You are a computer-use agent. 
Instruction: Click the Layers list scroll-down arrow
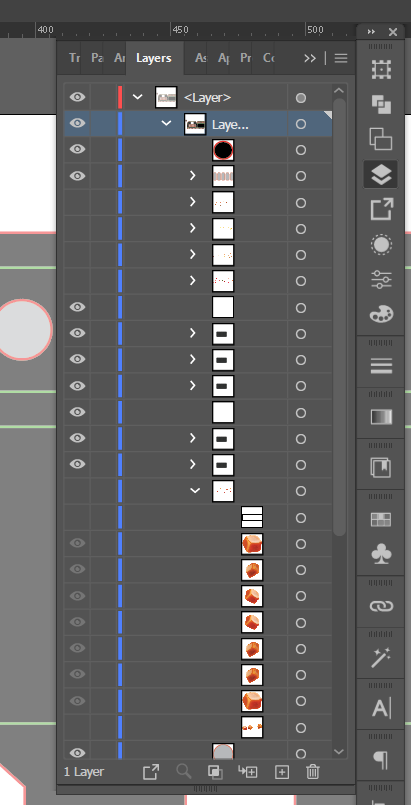(339, 752)
